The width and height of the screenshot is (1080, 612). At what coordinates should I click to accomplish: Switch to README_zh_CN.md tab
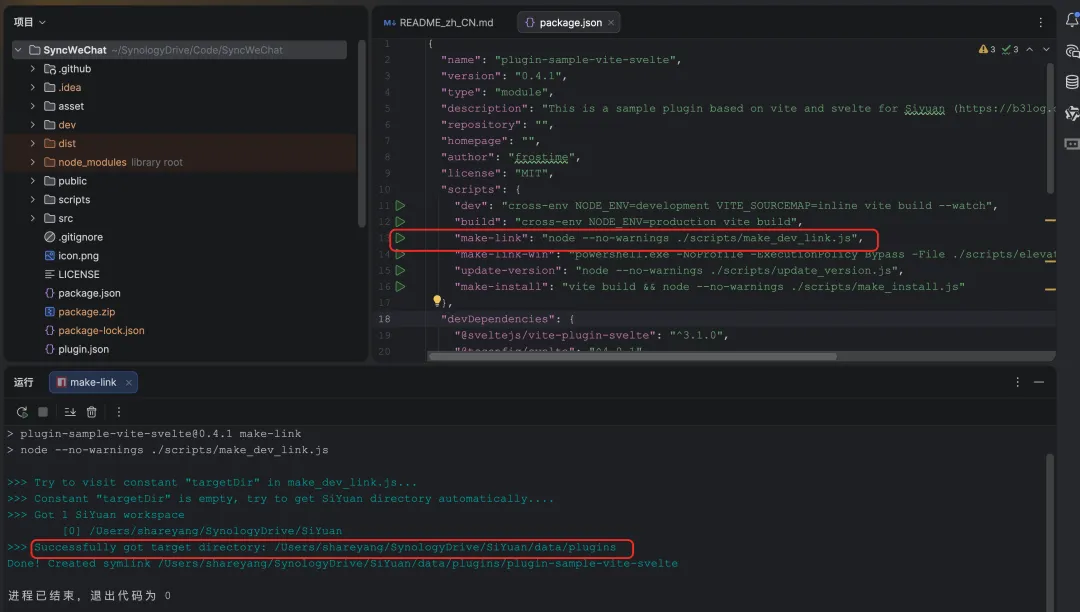click(x=439, y=23)
